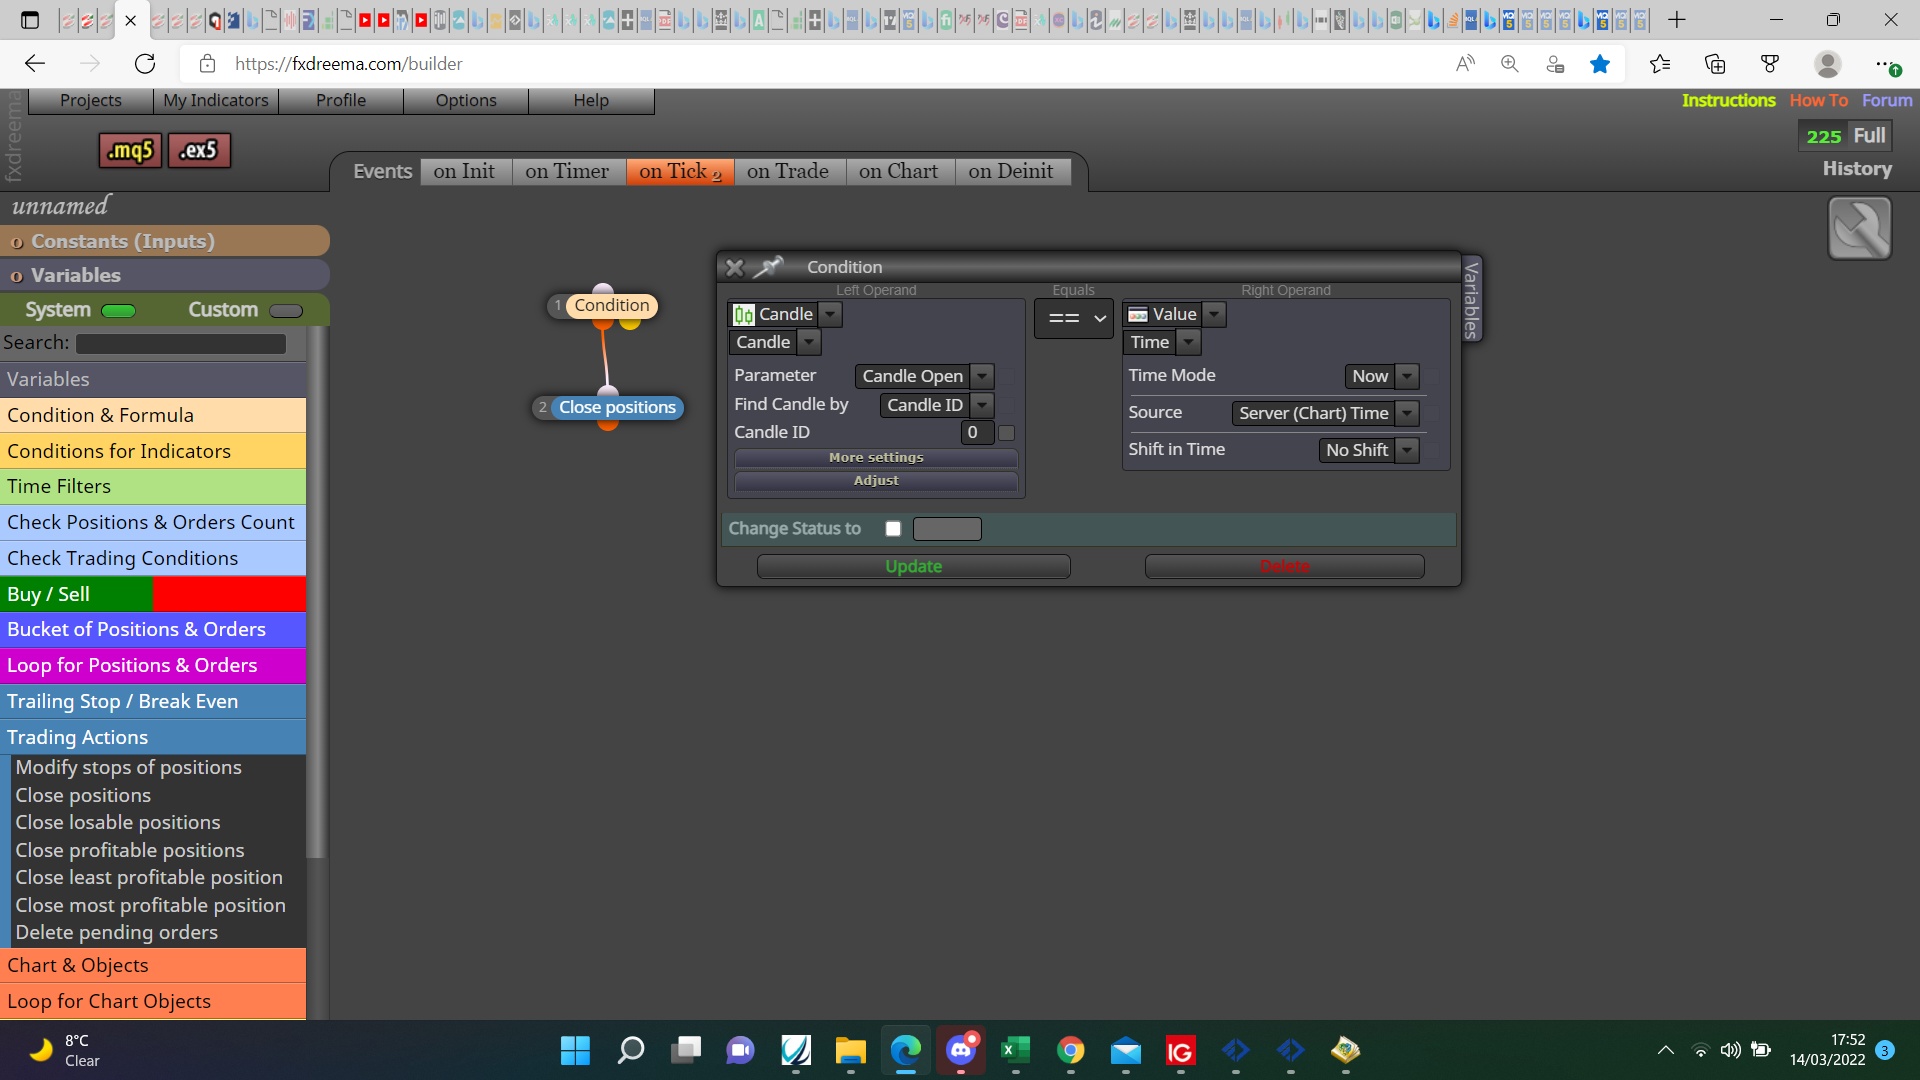Close the Condition dialog with X icon
Screen dimensions: 1920x1080
click(x=735, y=267)
